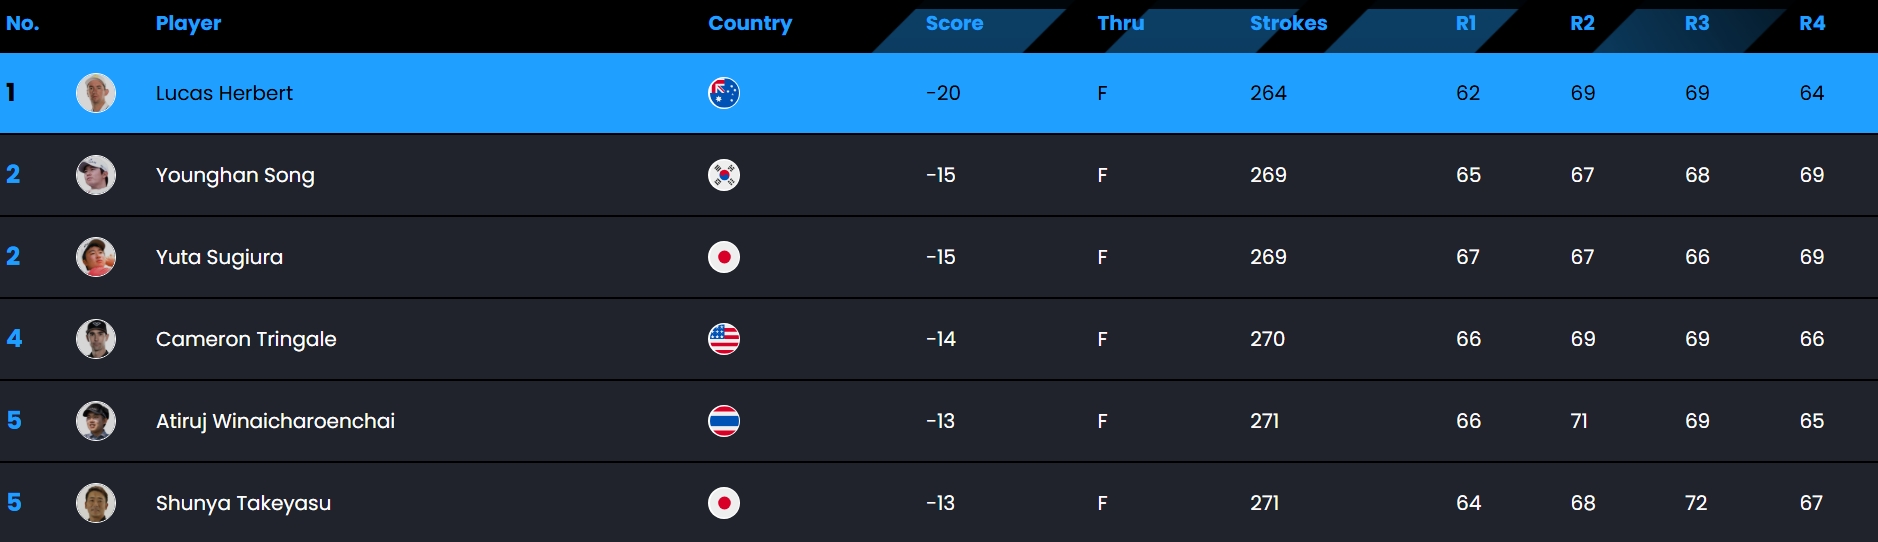This screenshot has width=1878, height=542.
Task: Sort by the Strokes column header
Action: [x=1288, y=23]
